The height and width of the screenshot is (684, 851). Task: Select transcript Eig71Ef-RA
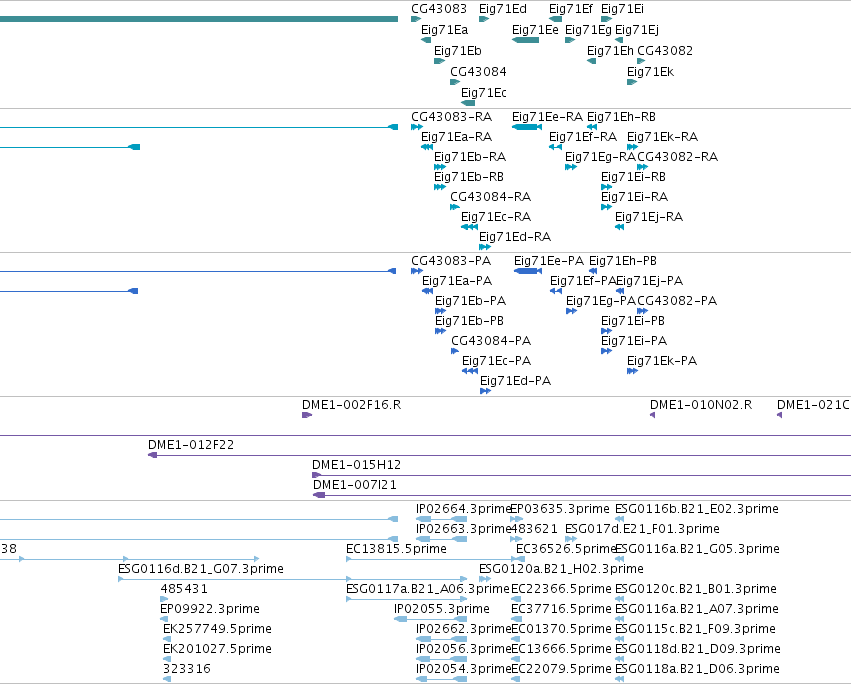(583, 137)
